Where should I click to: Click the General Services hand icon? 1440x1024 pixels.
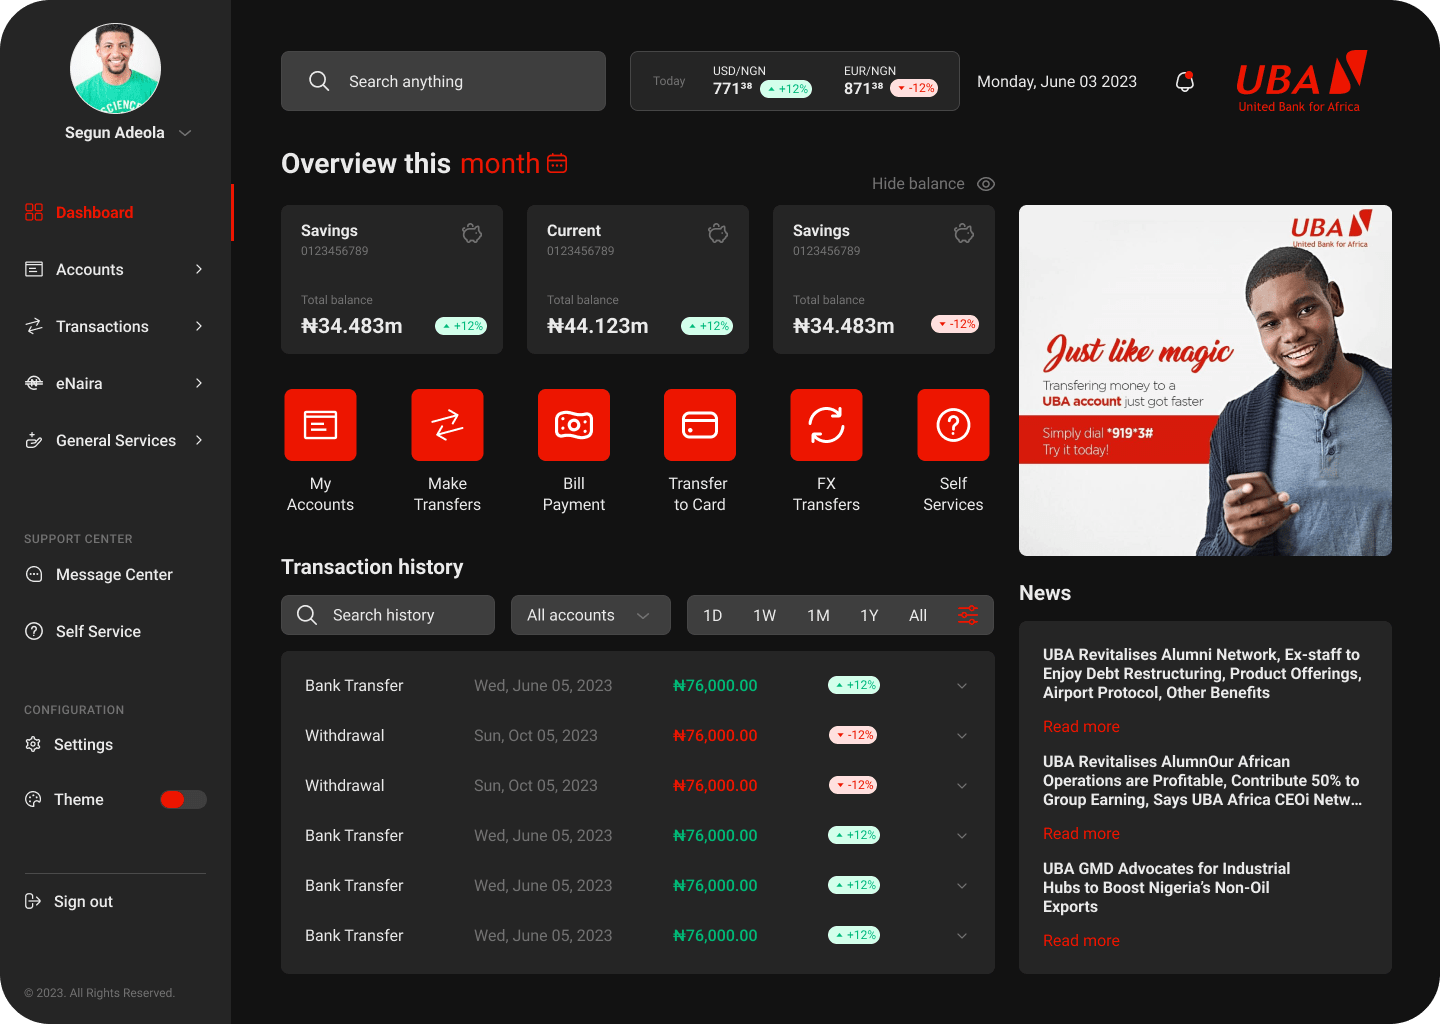(34, 440)
